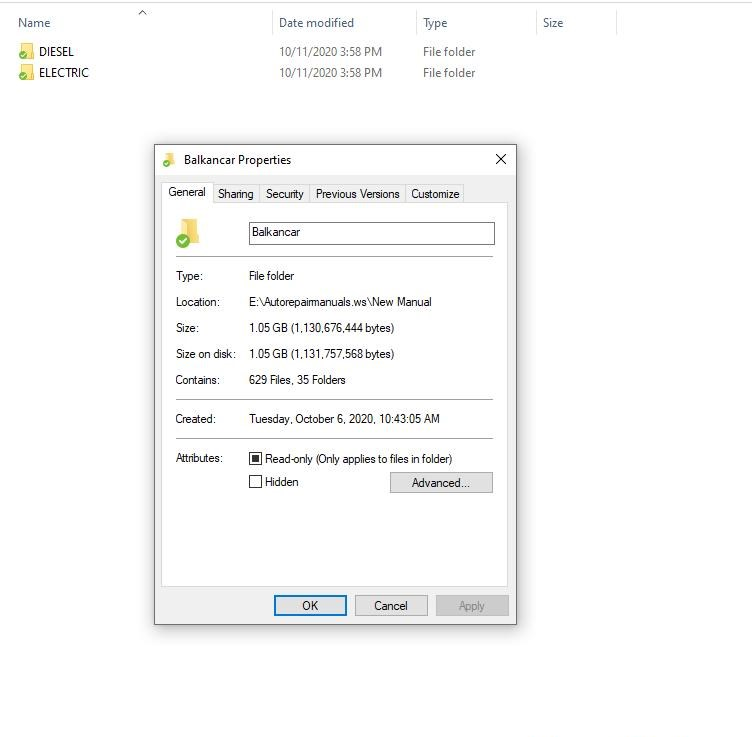Screen dimensions: 752x737
Task: Click the sort arrow above Name column
Action: [142, 13]
